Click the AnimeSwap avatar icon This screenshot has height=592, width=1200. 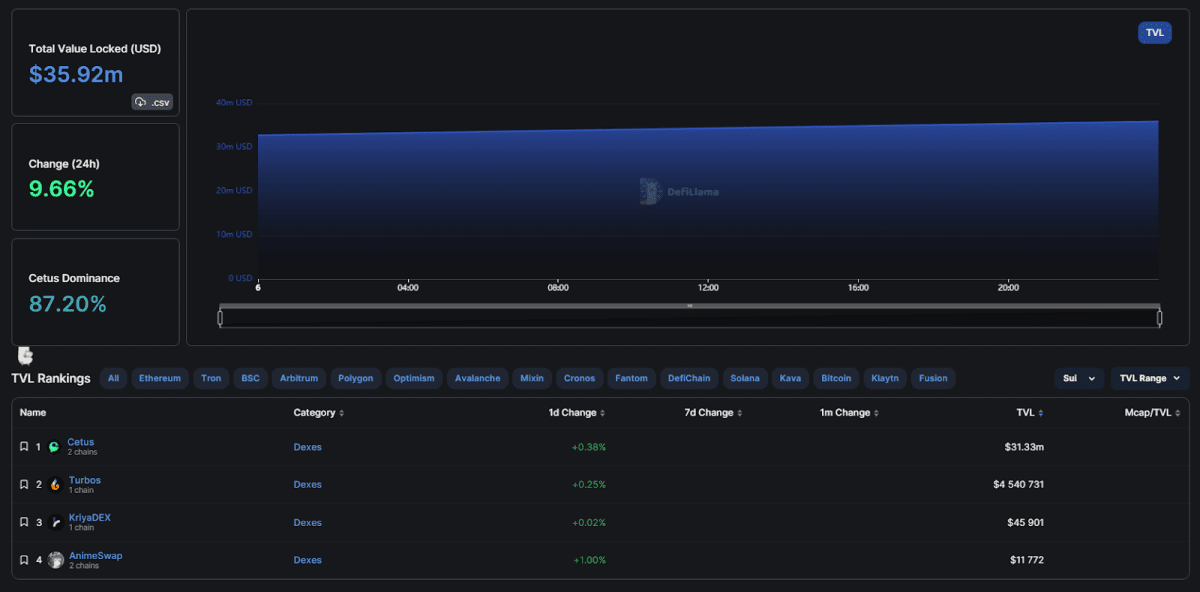(x=56, y=560)
